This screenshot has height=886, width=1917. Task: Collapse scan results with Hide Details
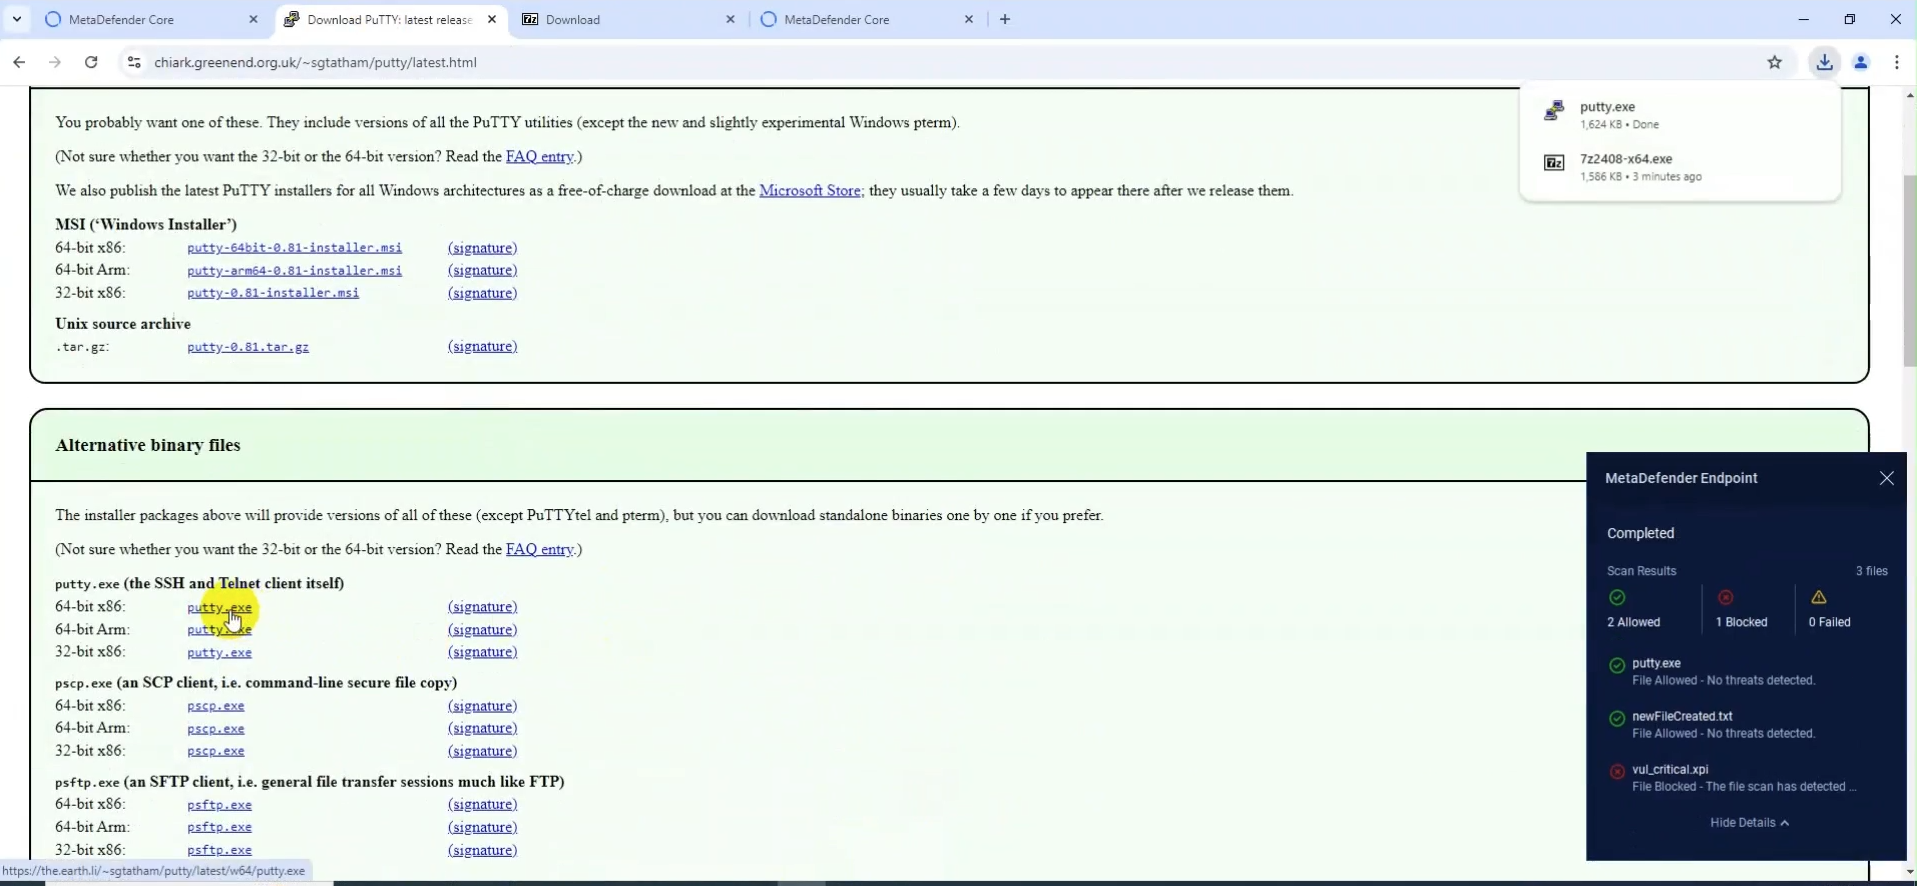pyautogui.click(x=1749, y=822)
